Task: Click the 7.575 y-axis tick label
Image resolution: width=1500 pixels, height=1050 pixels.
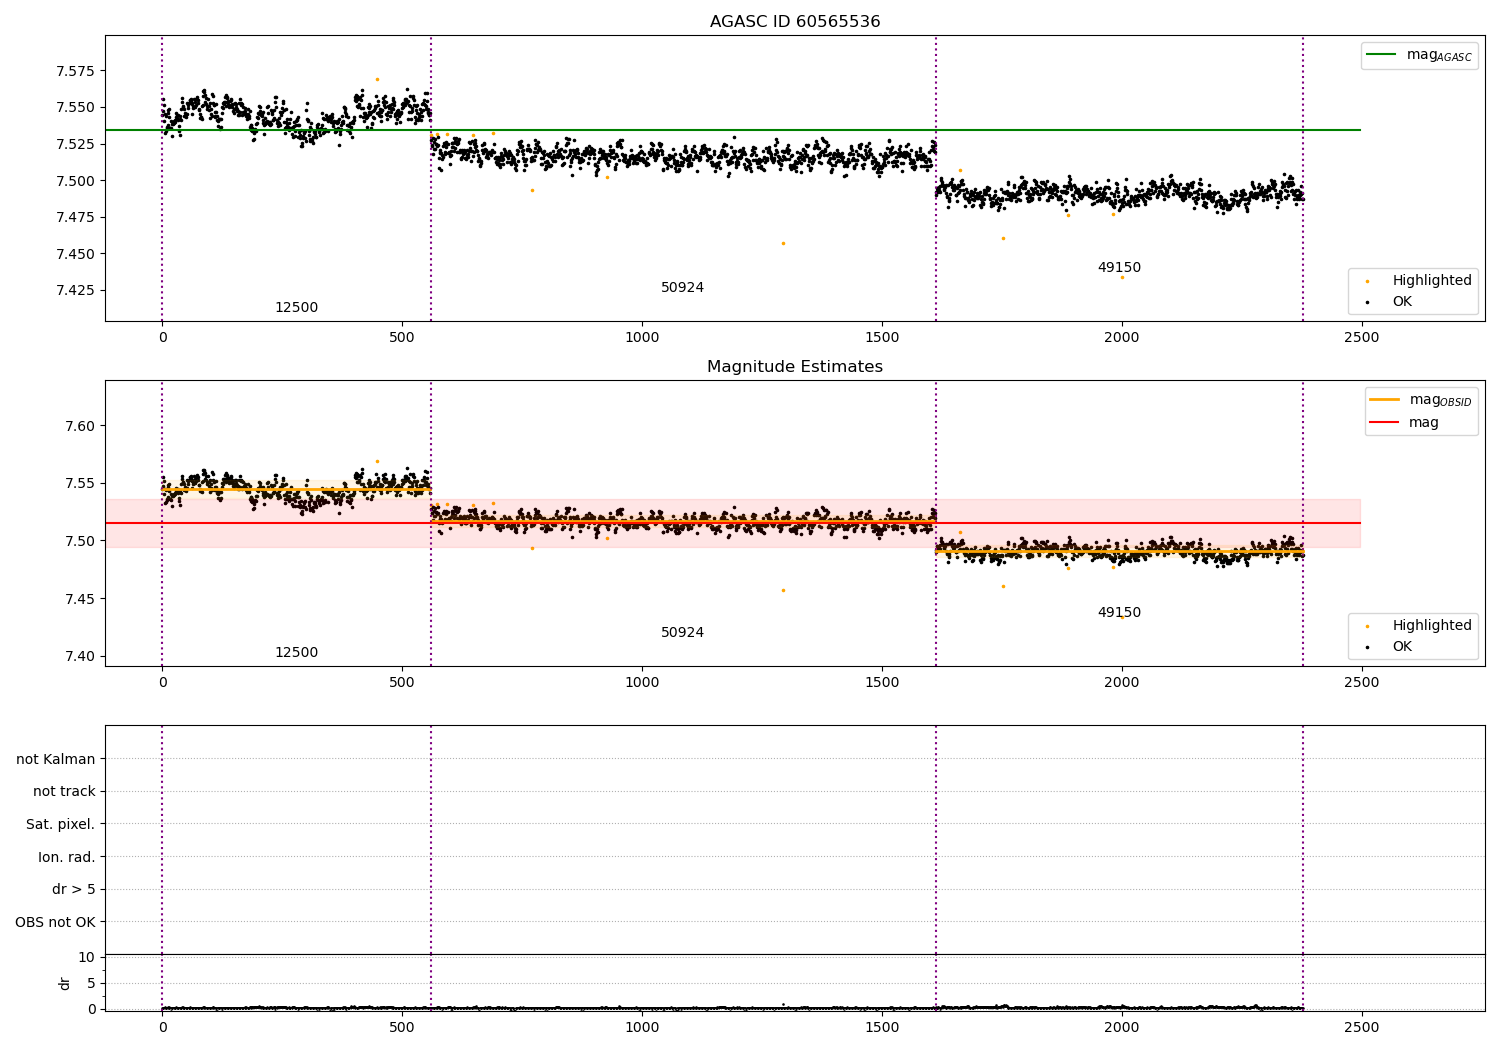Action: click(76, 71)
